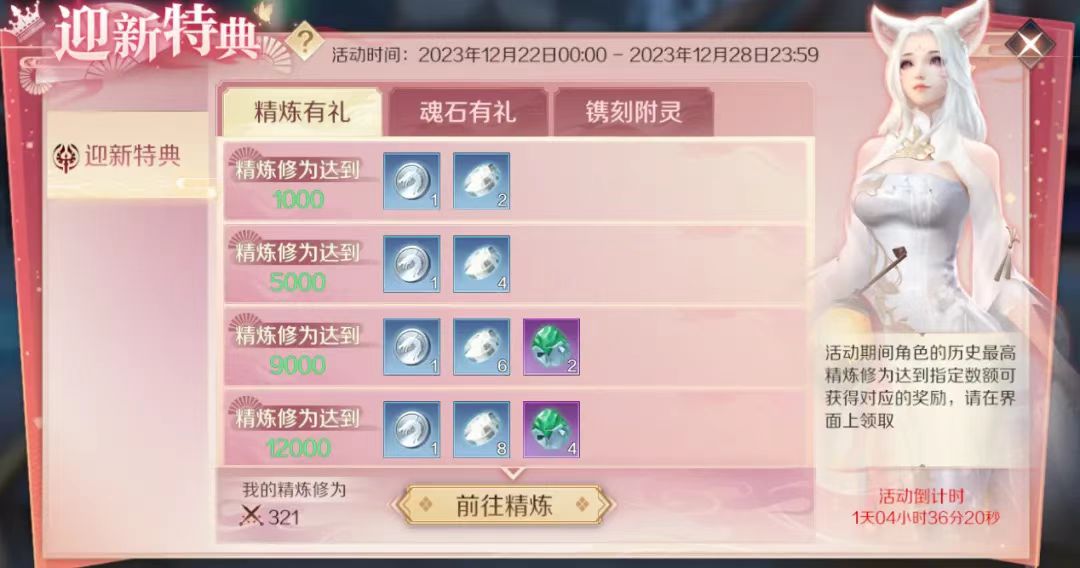Viewport: 1080px width, 568px height.
Task: Select the silver coin reward in 5000 row
Action: [412, 264]
